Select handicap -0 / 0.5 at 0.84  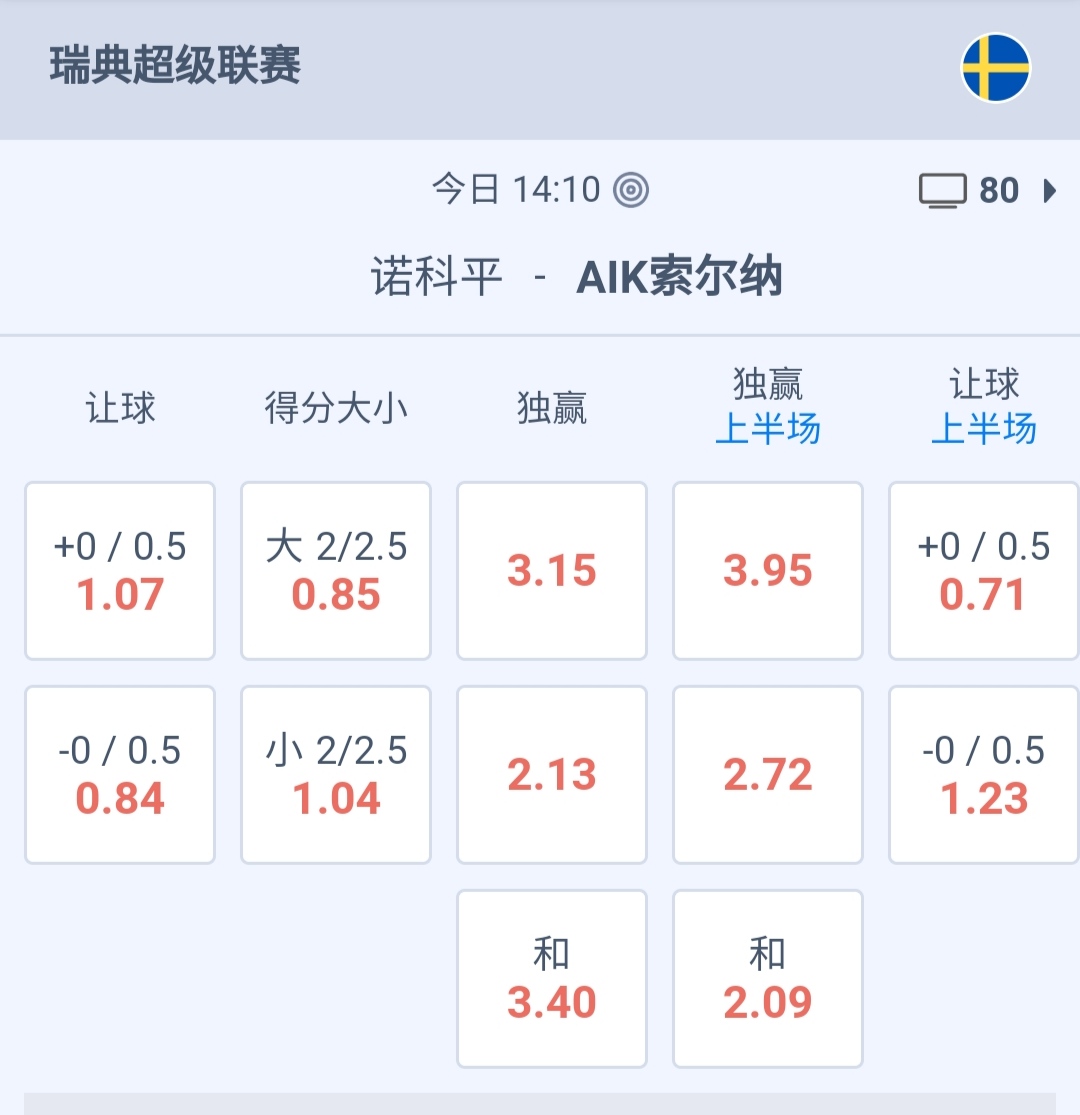[120, 775]
